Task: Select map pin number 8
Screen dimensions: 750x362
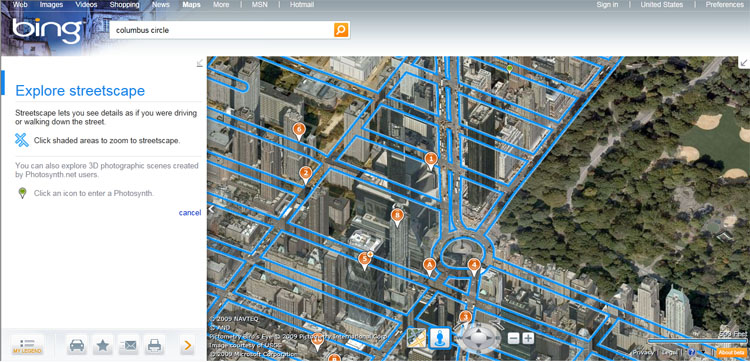Action: pyautogui.click(x=397, y=218)
